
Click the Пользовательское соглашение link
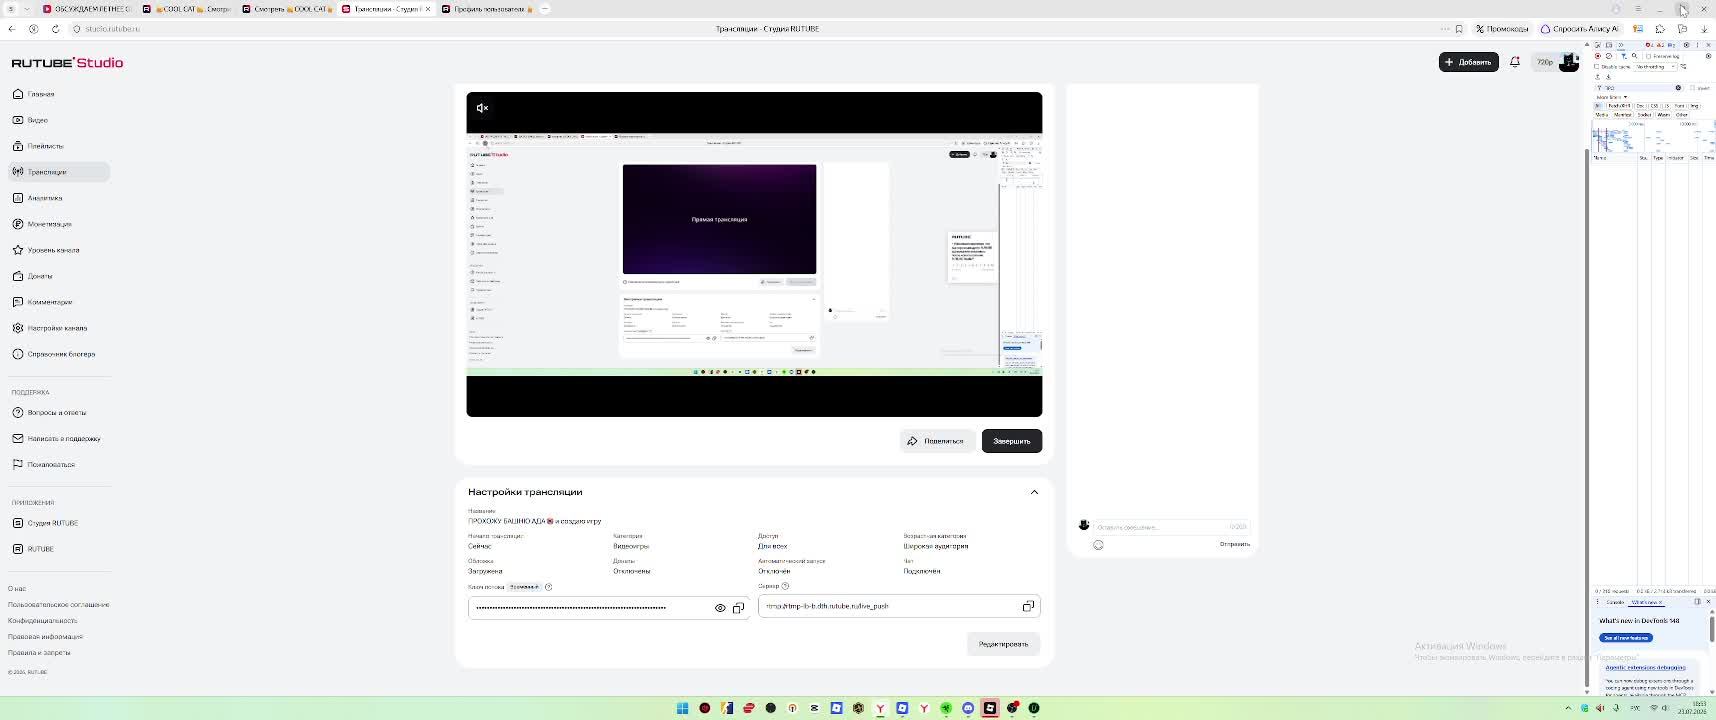[59, 605]
